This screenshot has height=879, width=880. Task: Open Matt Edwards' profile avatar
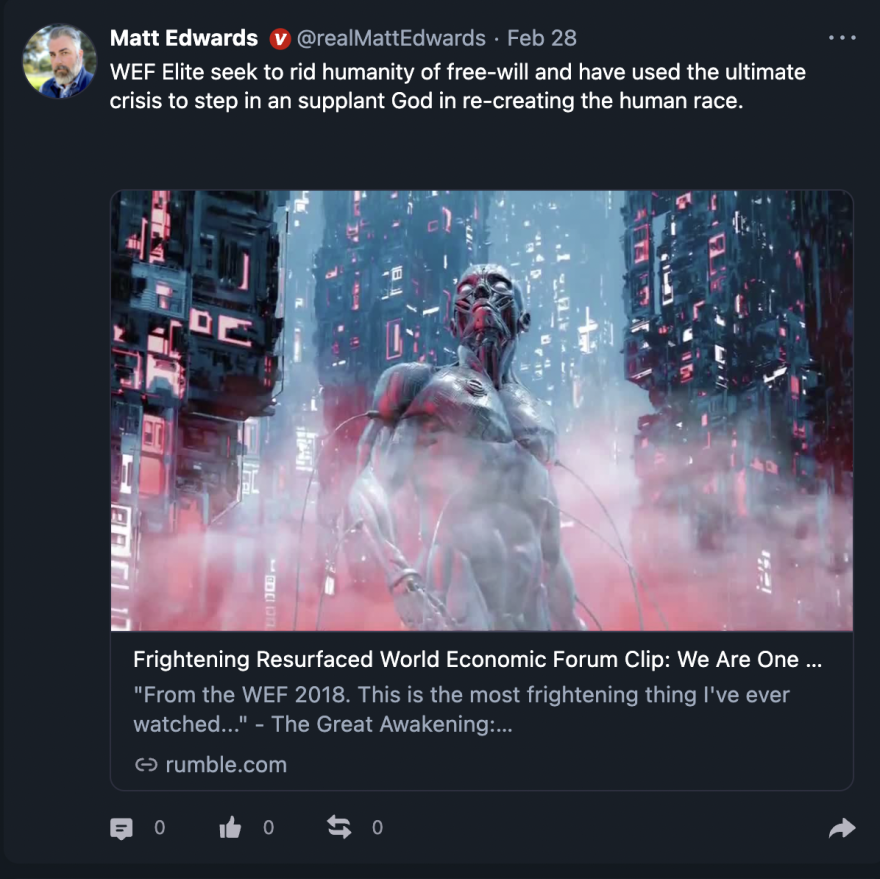pos(59,61)
